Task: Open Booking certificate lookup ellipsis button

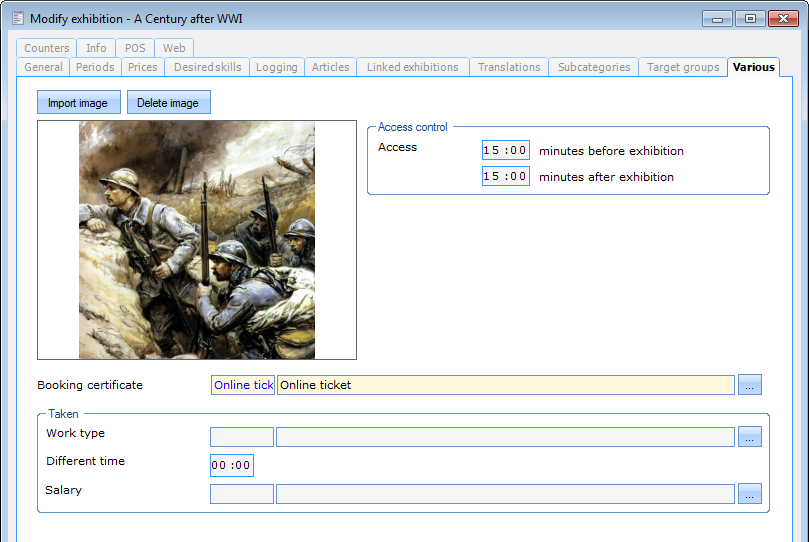Action: coord(749,385)
